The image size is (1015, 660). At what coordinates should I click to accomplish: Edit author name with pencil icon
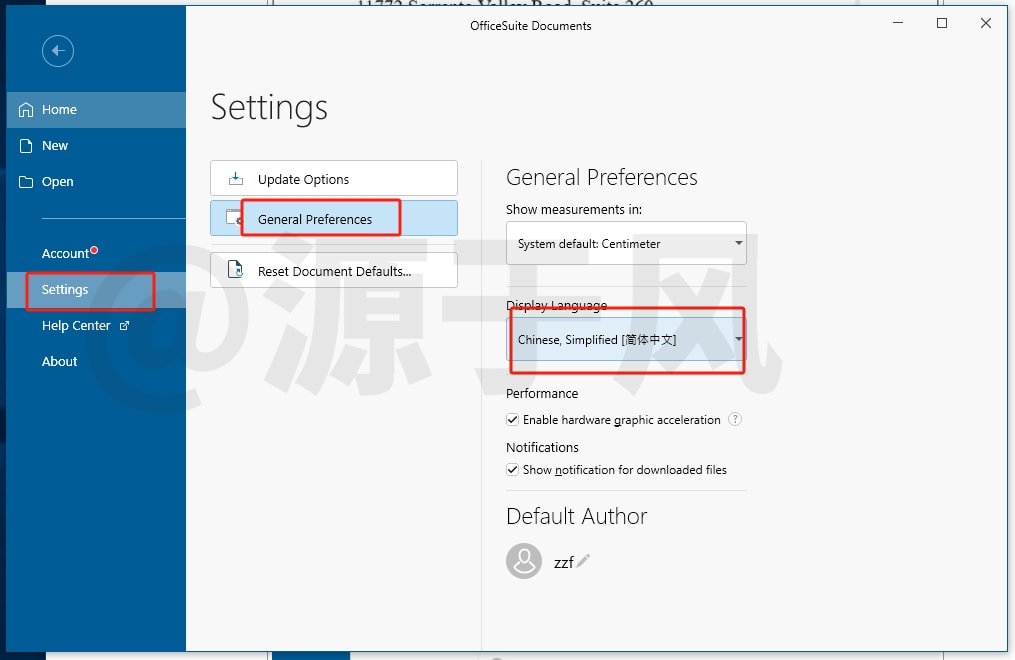583,560
